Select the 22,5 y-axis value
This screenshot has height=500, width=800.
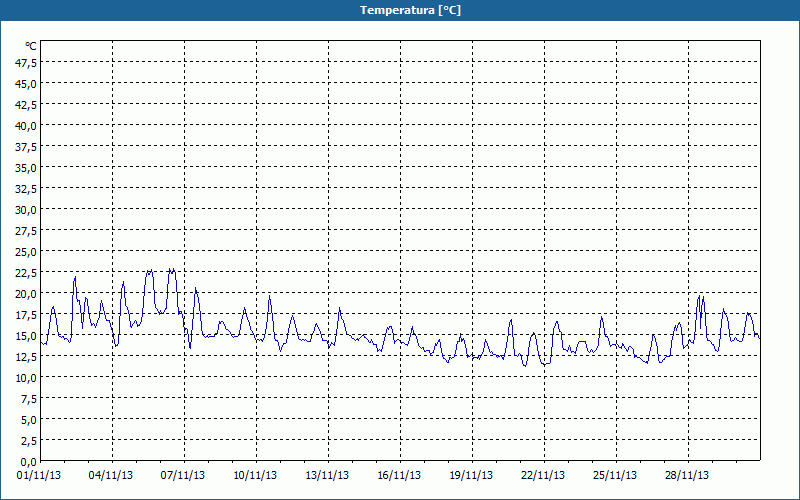point(27,273)
